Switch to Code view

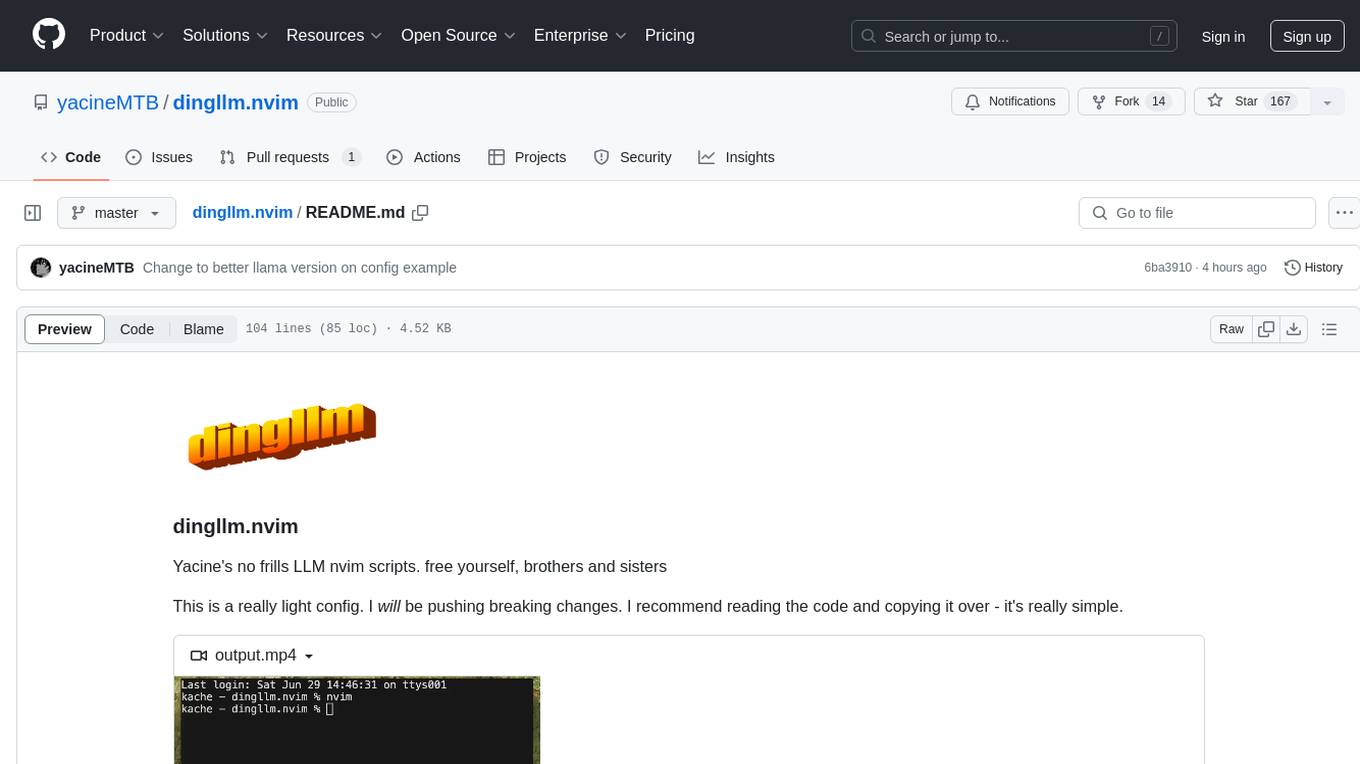137,329
